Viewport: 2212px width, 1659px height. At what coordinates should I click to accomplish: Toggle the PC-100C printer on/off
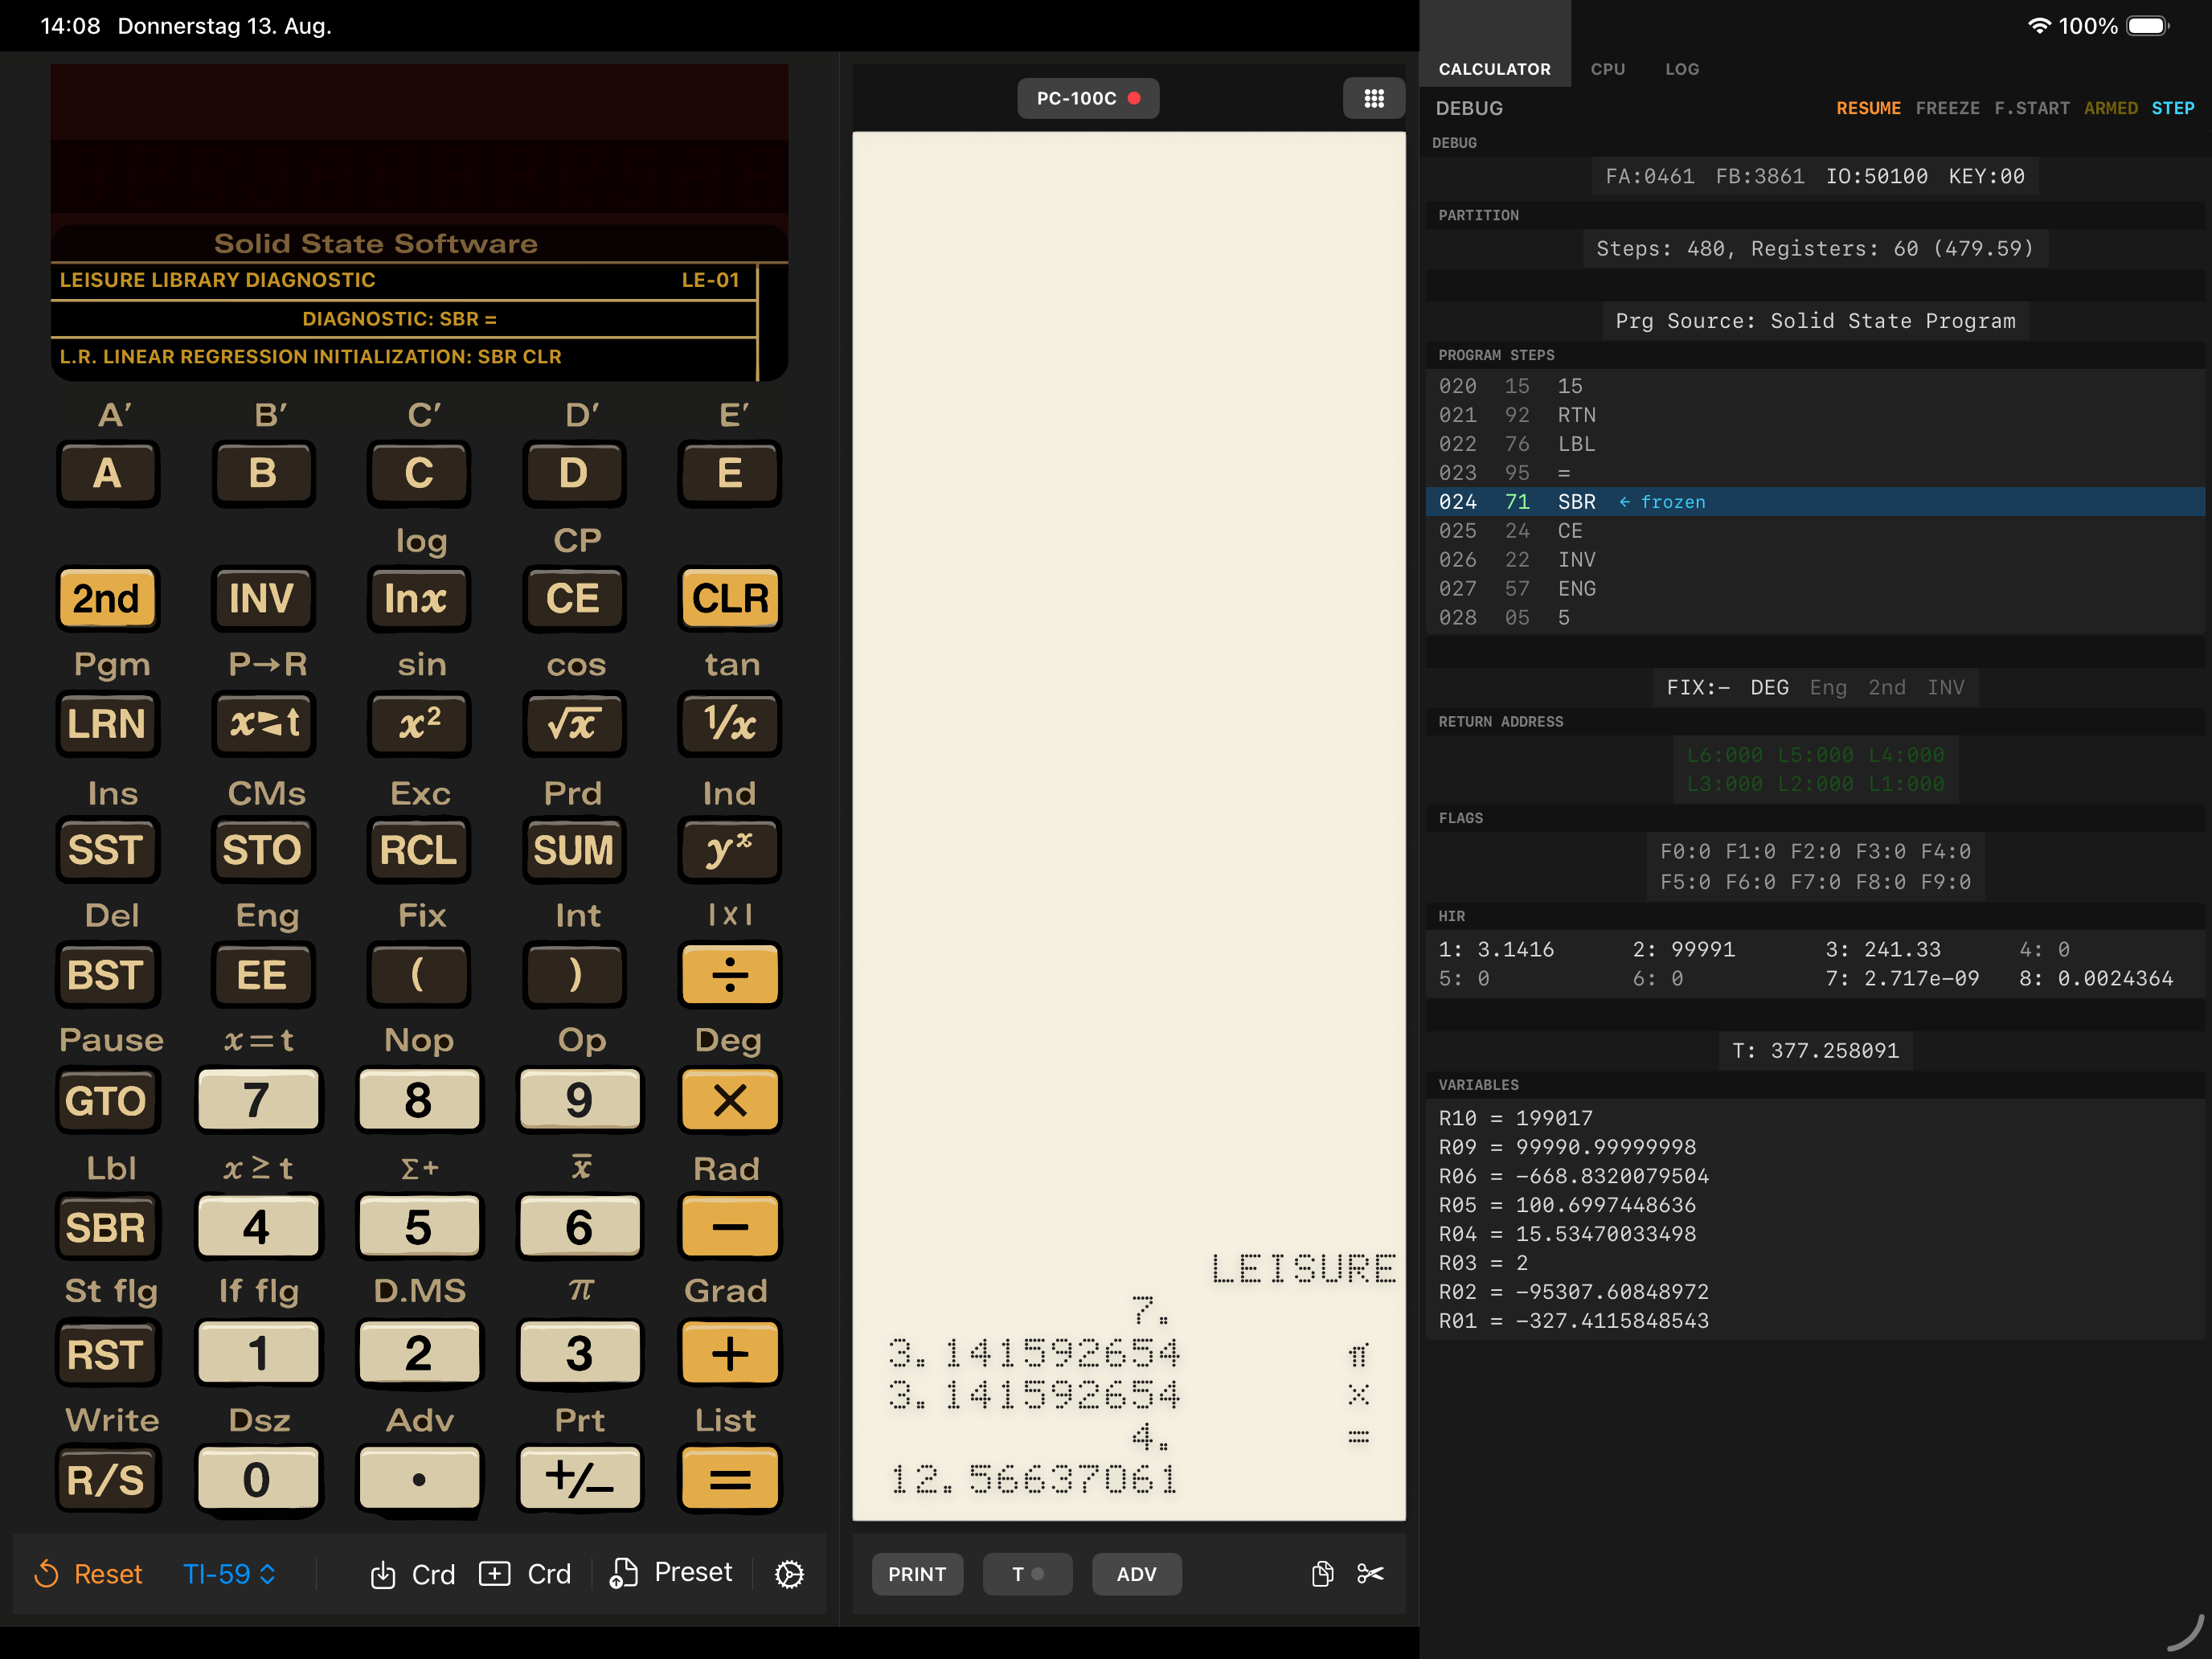tap(1088, 98)
